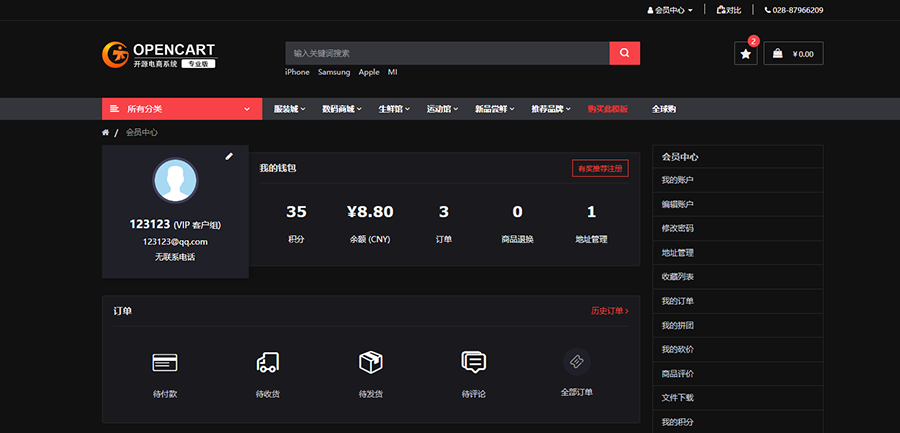The height and width of the screenshot is (433, 900).
Task: Click the 会员中心 breadcrumb link
Action: 142,132
